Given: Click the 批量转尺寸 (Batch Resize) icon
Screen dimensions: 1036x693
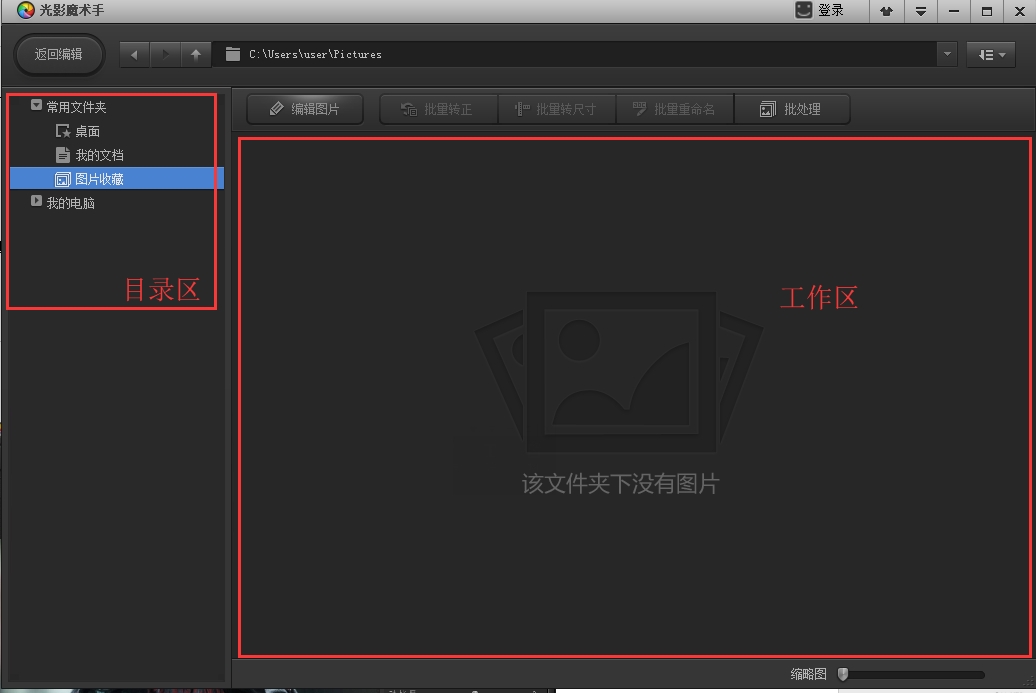Looking at the screenshot, I should [x=556, y=109].
